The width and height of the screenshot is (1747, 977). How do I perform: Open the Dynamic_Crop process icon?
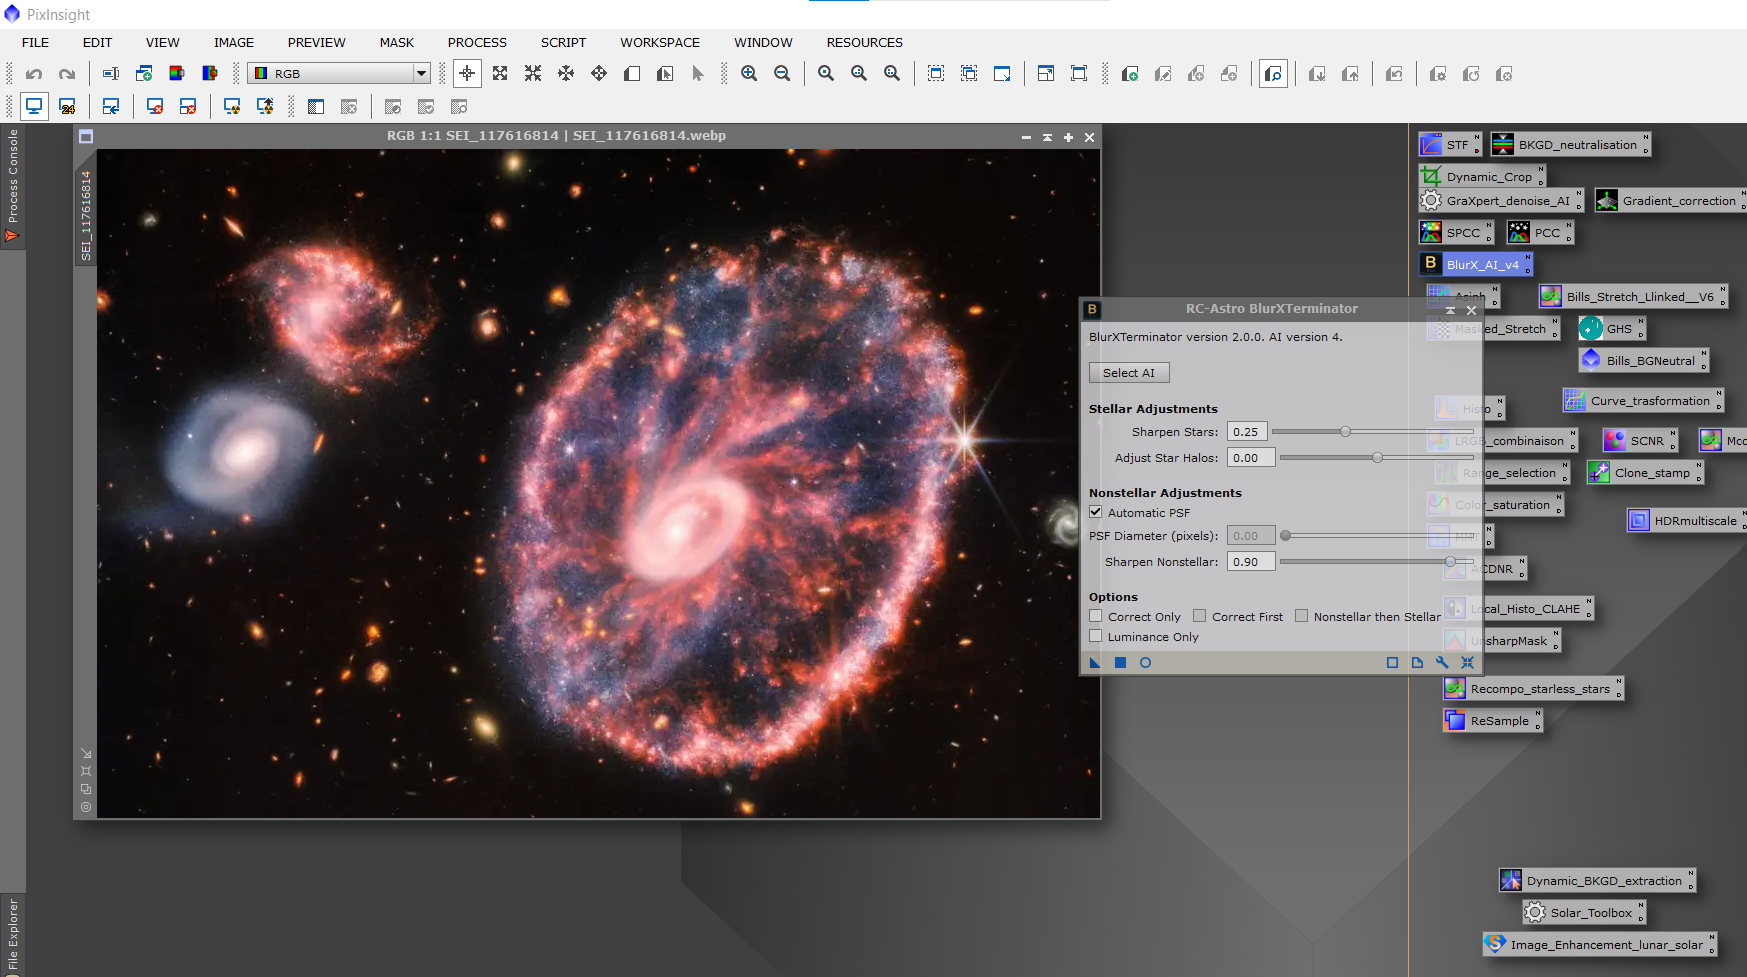(1481, 177)
